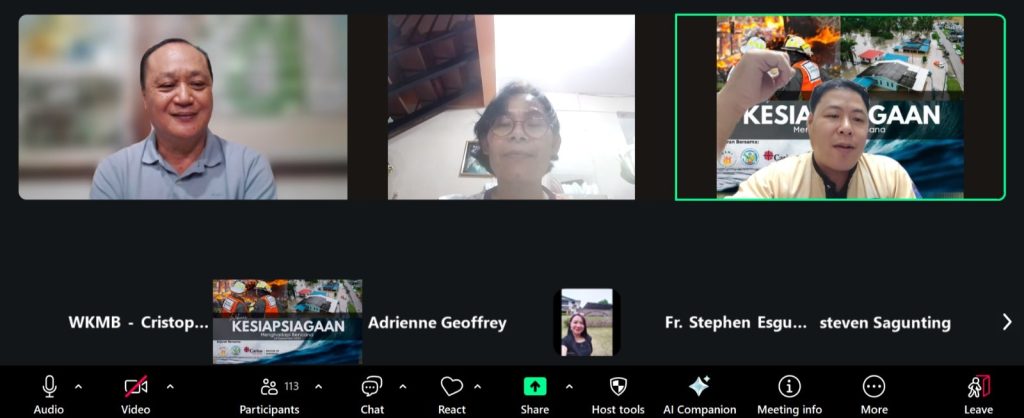
Task: Expand the Share options chevron
Action: click(x=569, y=386)
